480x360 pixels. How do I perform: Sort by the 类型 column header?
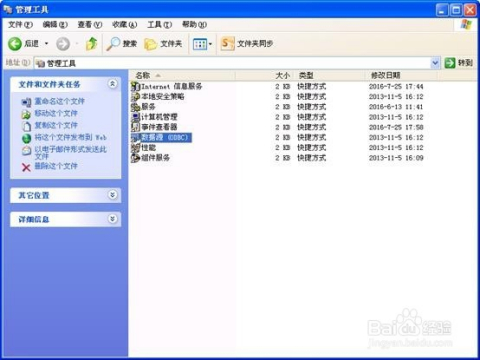click(330, 75)
